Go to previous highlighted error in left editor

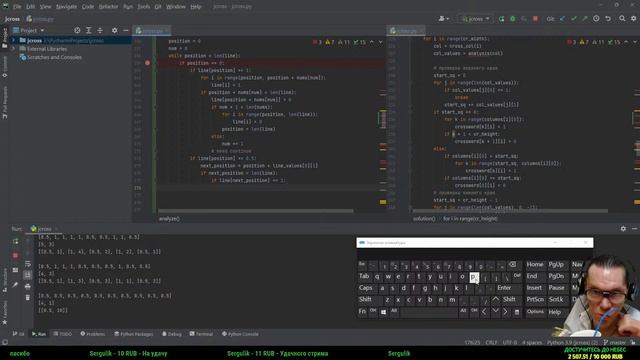coord(371,42)
